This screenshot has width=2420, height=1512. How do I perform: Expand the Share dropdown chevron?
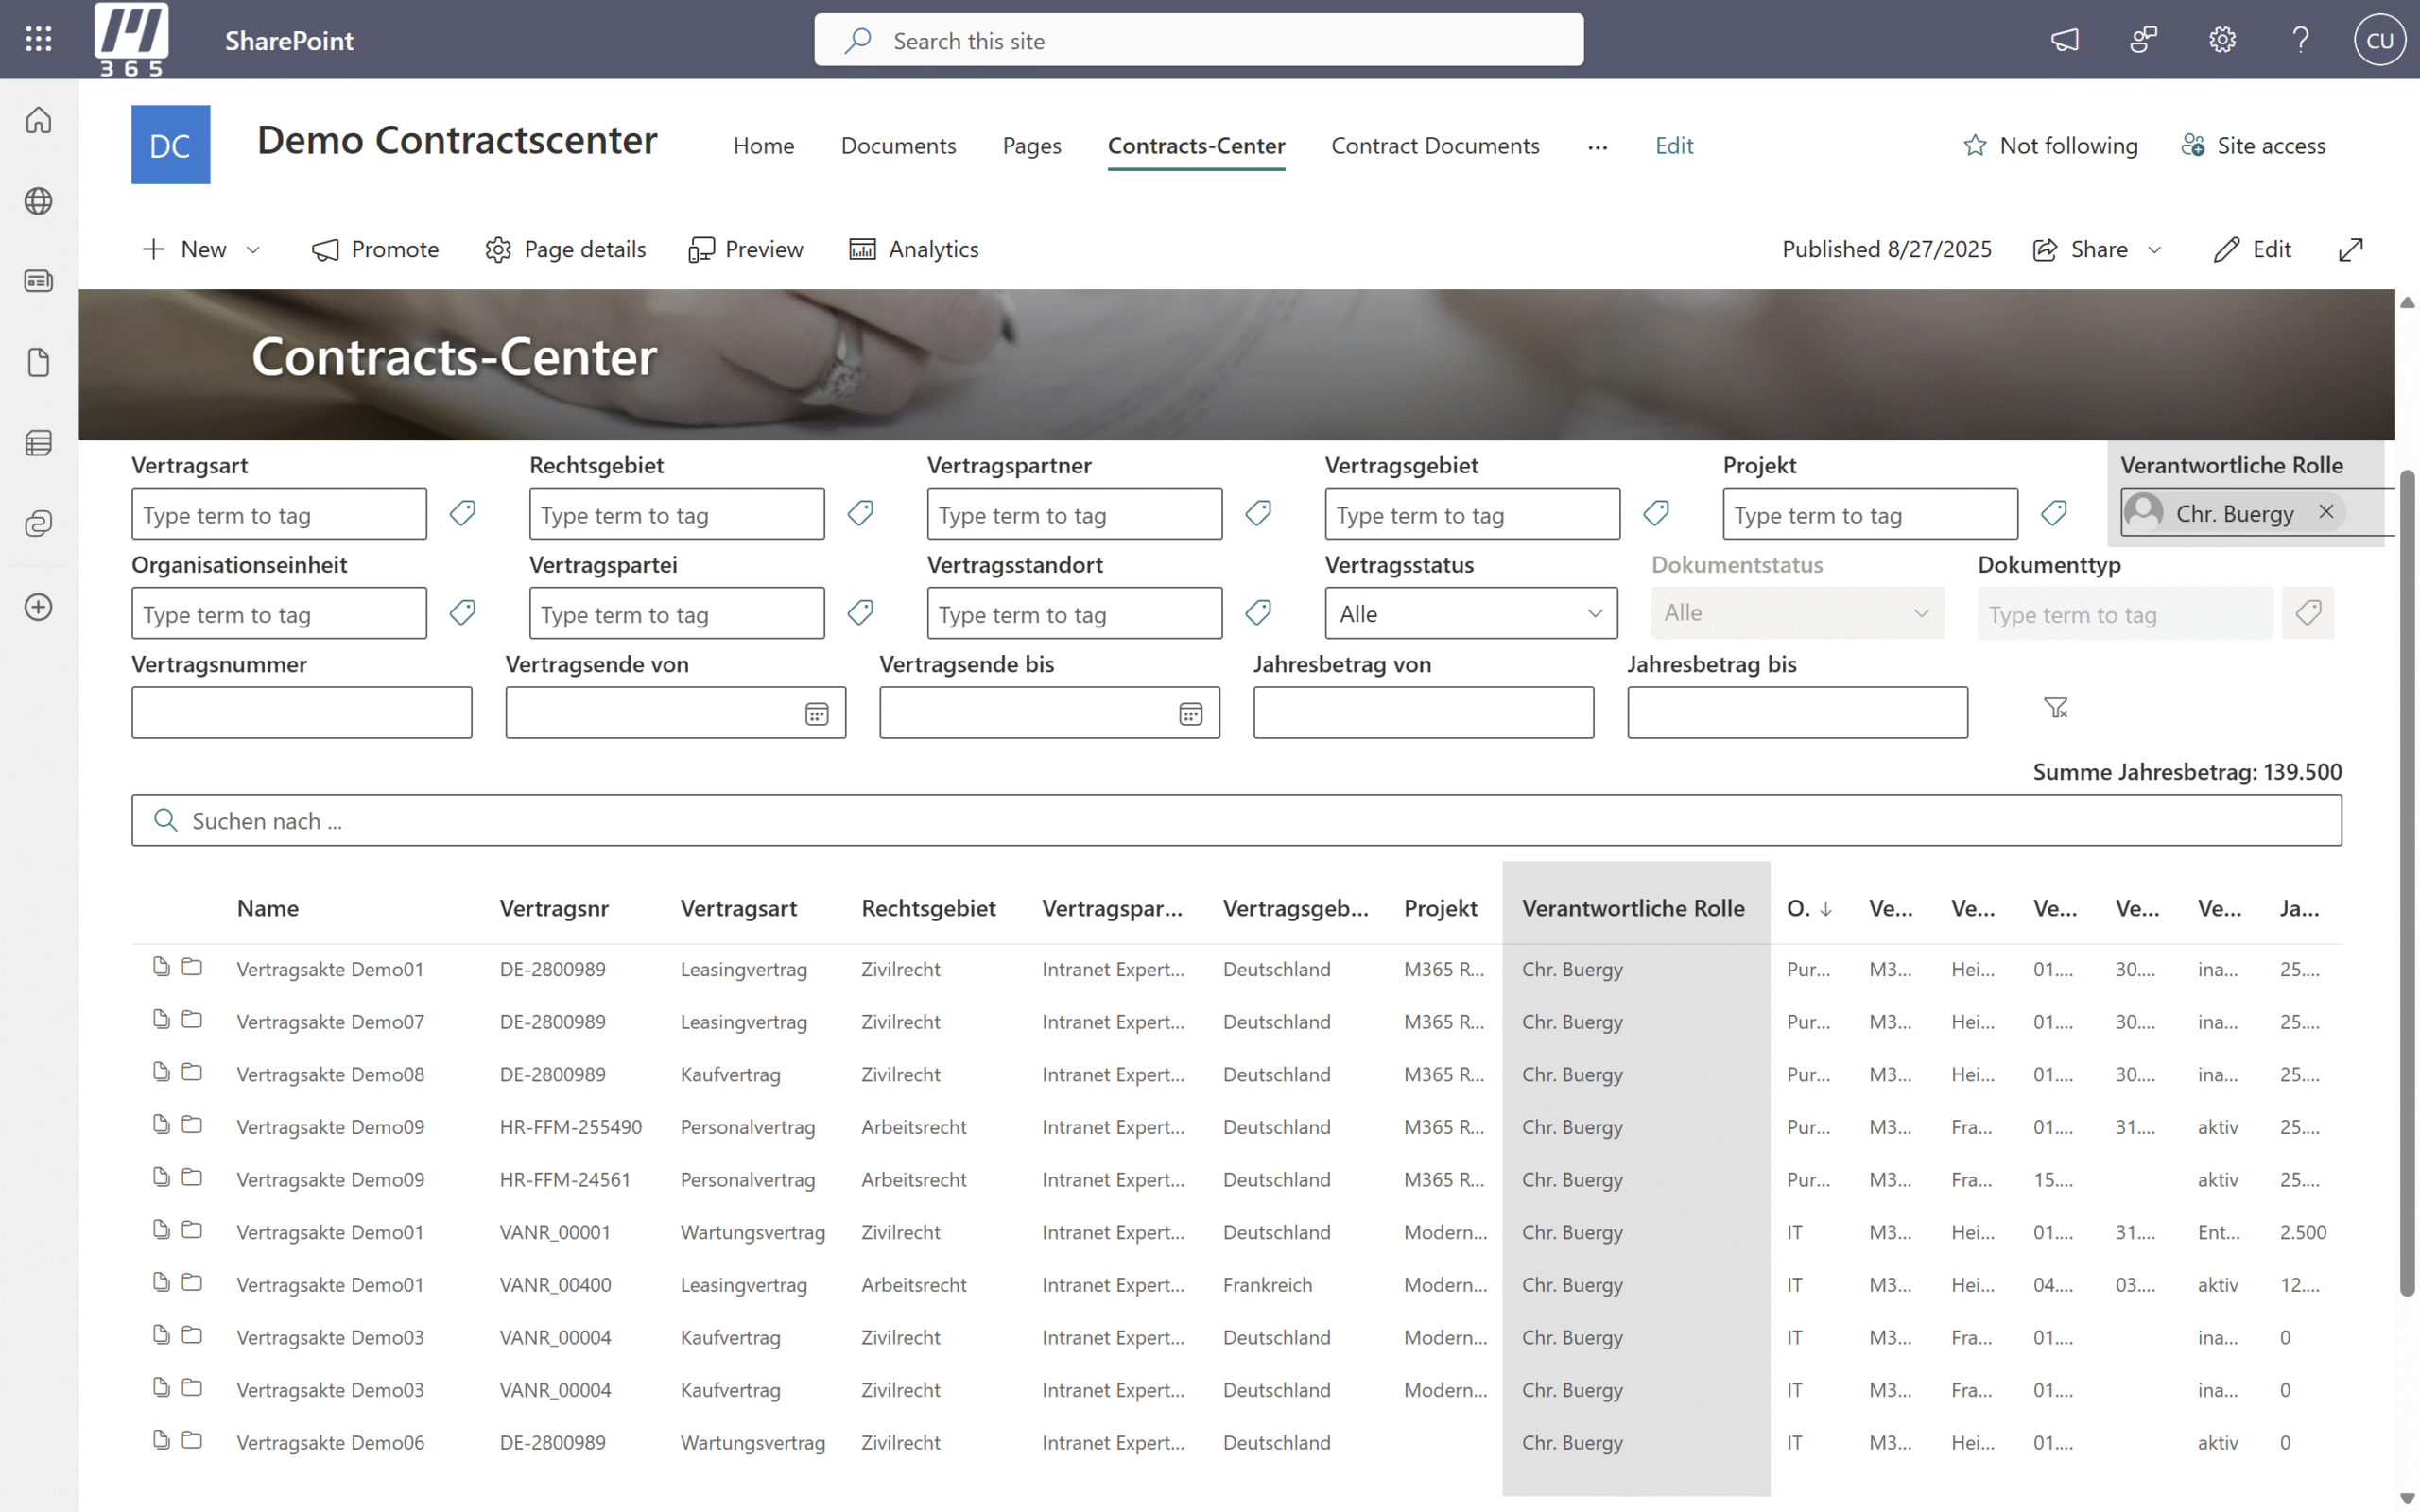[2155, 250]
